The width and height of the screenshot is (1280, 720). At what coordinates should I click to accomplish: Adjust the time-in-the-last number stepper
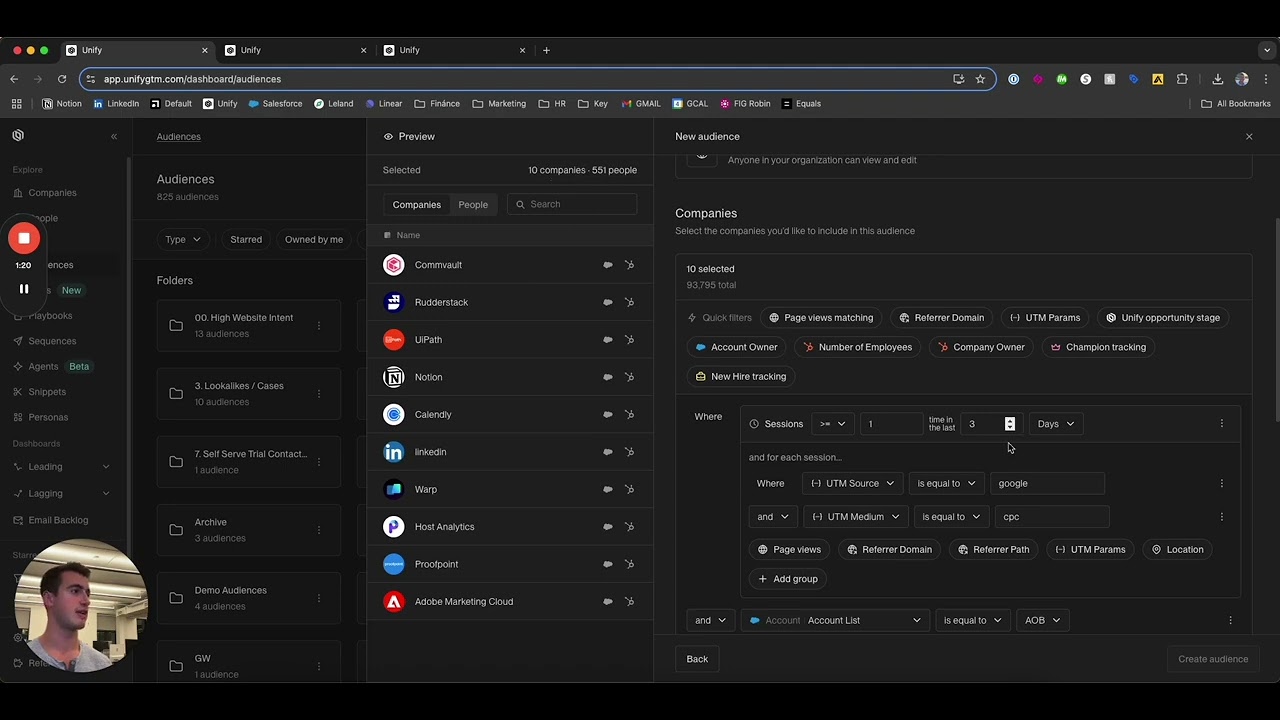pos(1010,424)
